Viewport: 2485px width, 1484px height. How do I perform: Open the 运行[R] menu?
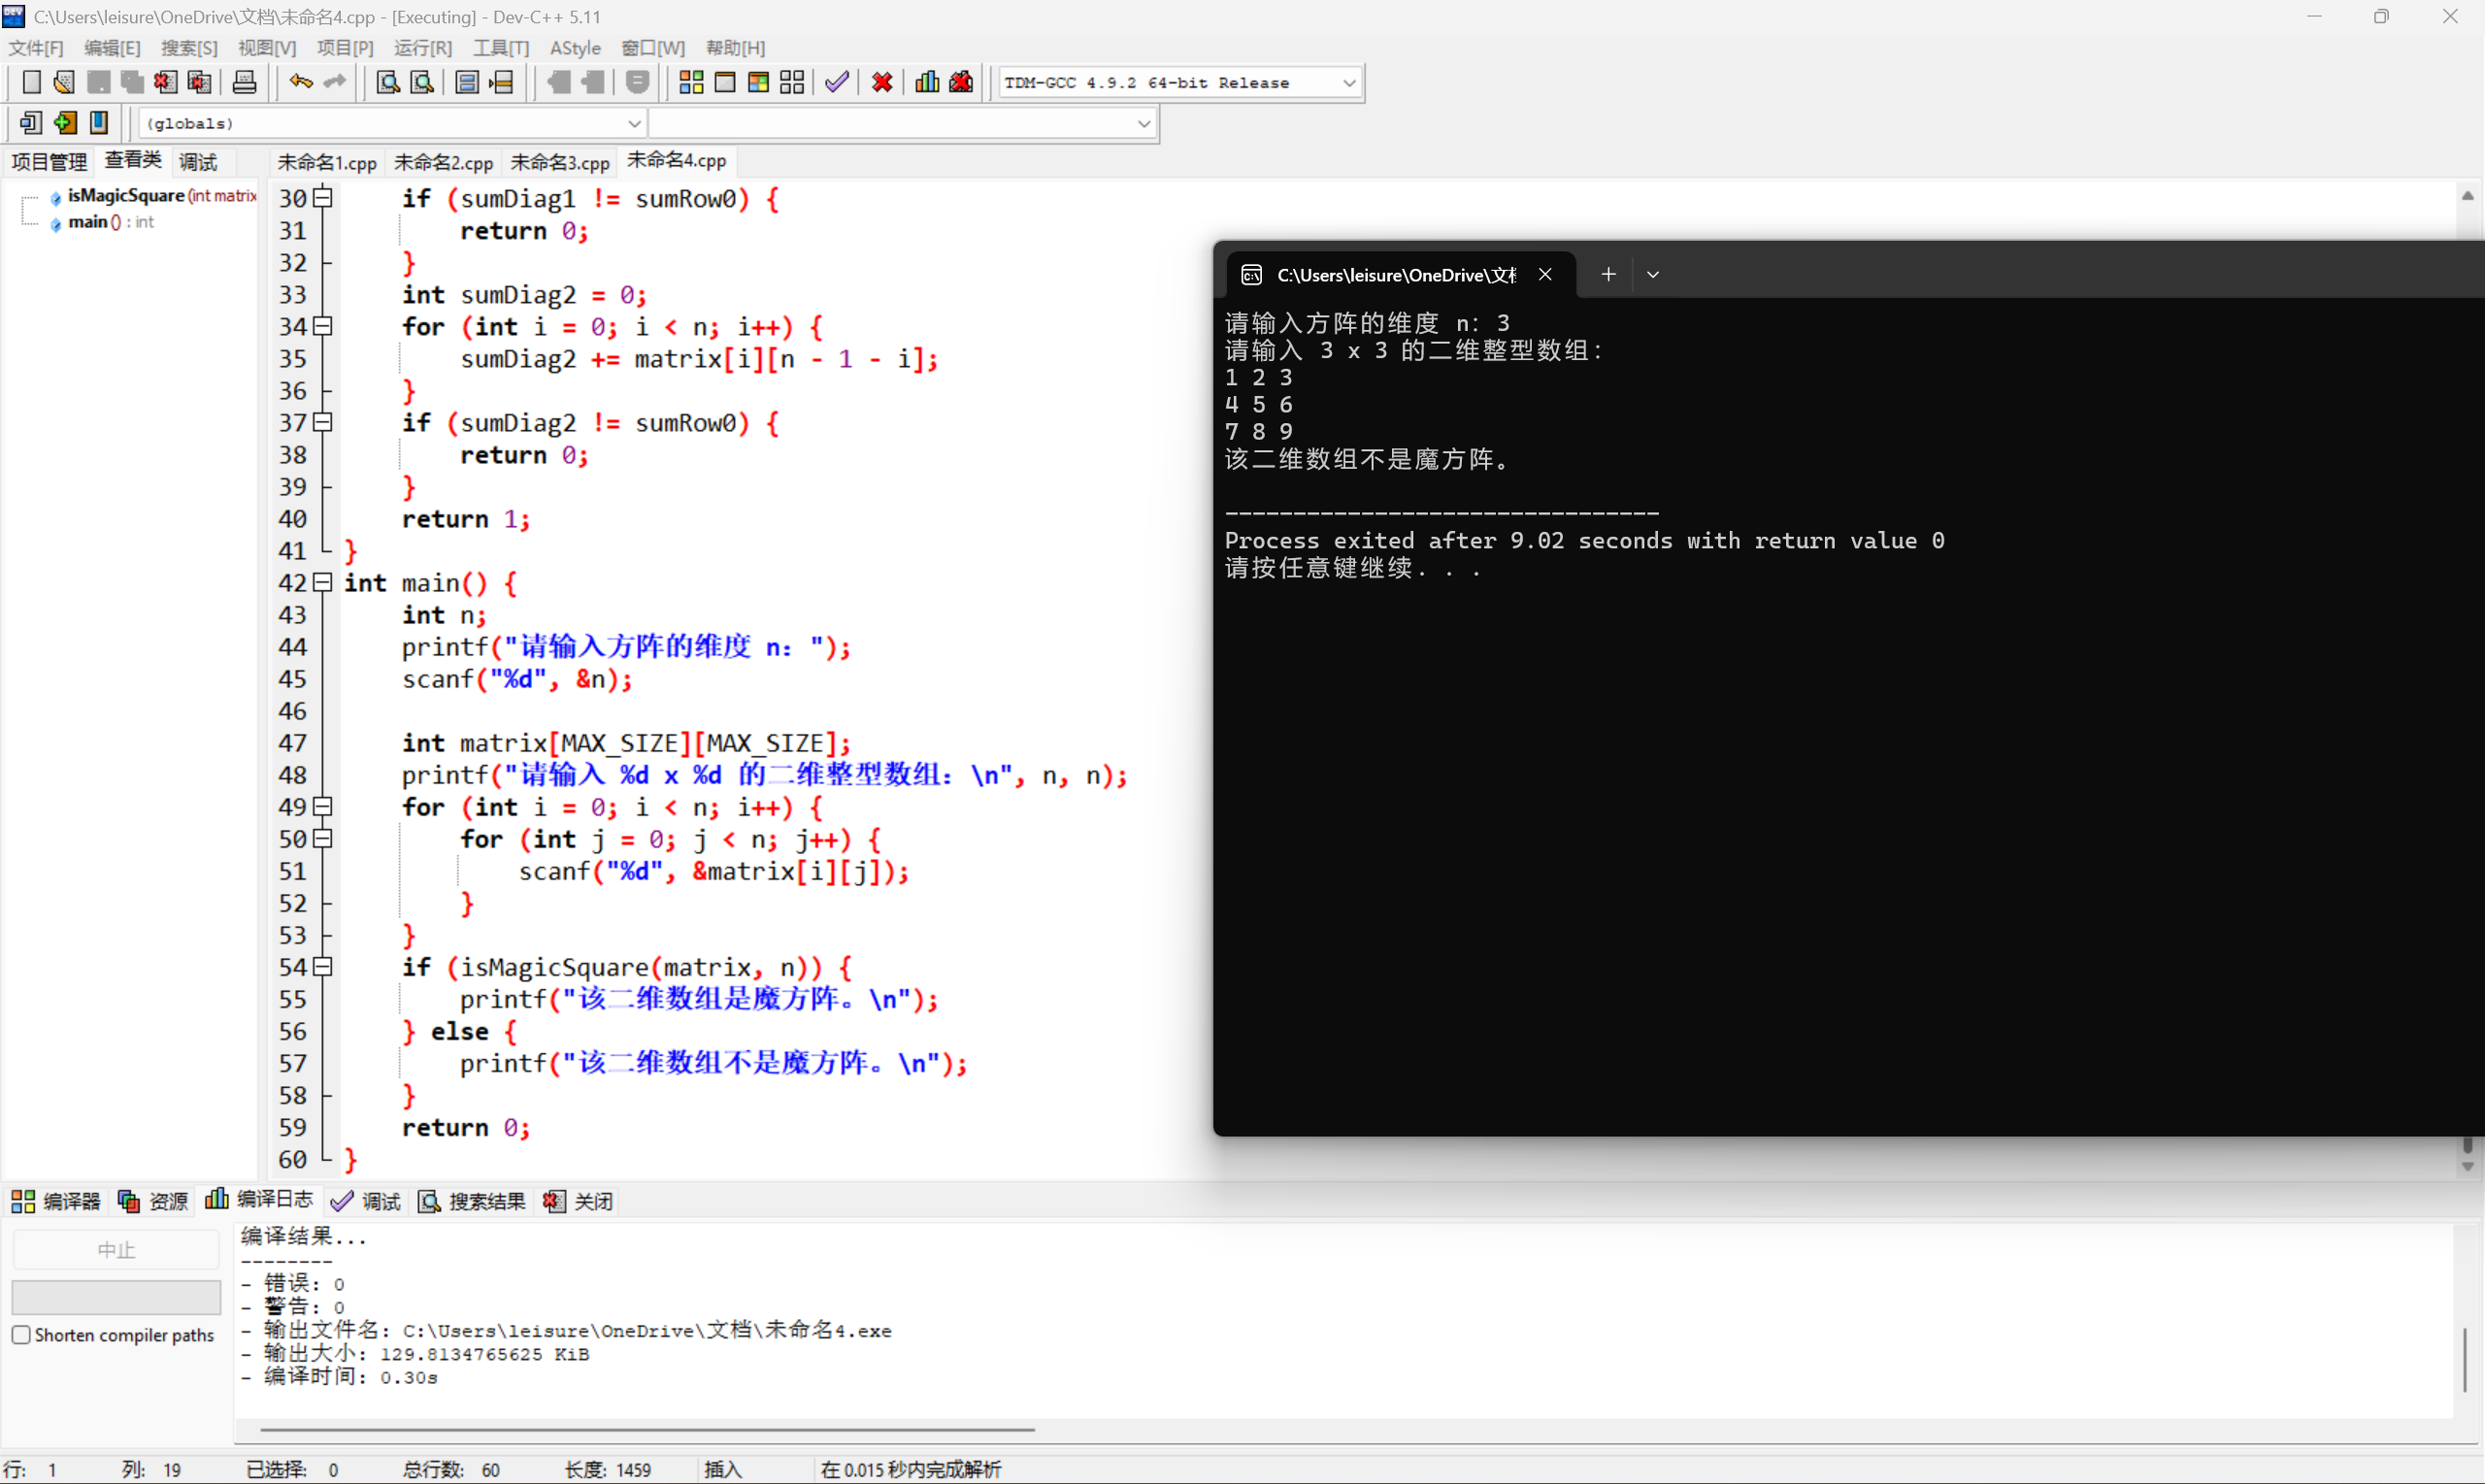pyautogui.click(x=422, y=47)
